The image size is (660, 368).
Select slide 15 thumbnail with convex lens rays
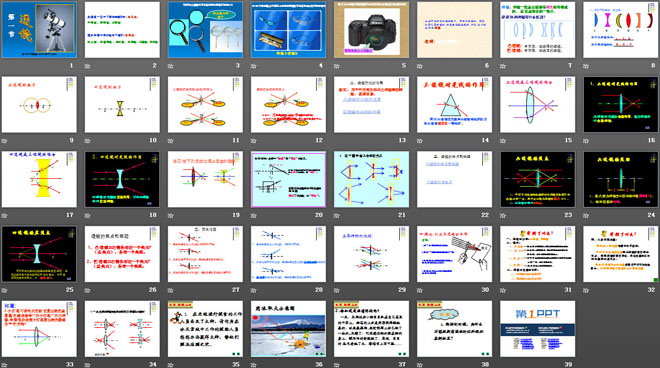(538, 104)
